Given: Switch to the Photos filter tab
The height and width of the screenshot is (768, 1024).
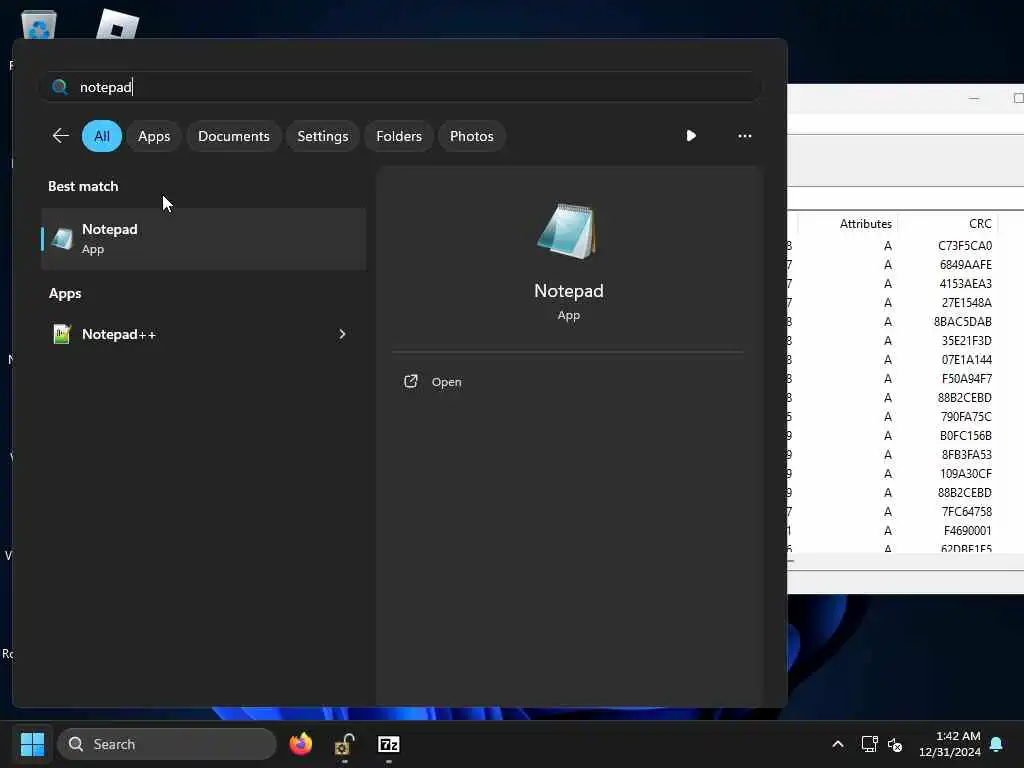Looking at the screenshot, I should pyautogui.click(x=472, y=136).
